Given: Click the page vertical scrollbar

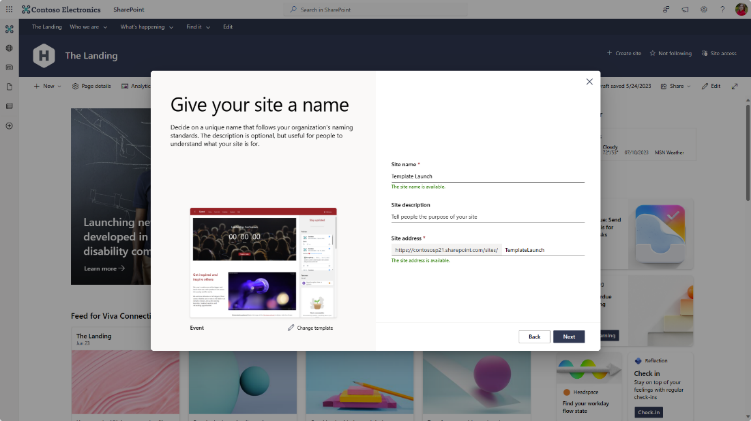Looking at the screenshot, I should (x=748, y=152).
